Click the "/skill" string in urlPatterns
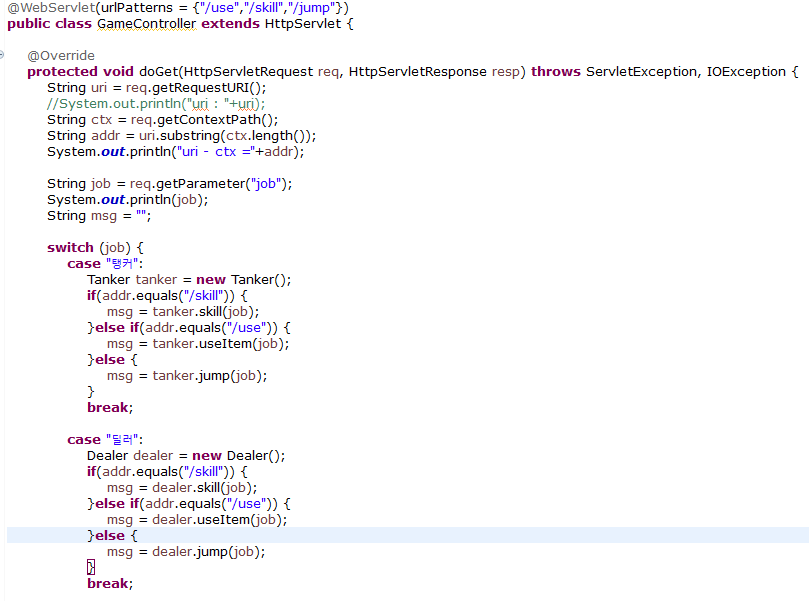The width and height of the screenshot is (809, 601). pos(264,8)
